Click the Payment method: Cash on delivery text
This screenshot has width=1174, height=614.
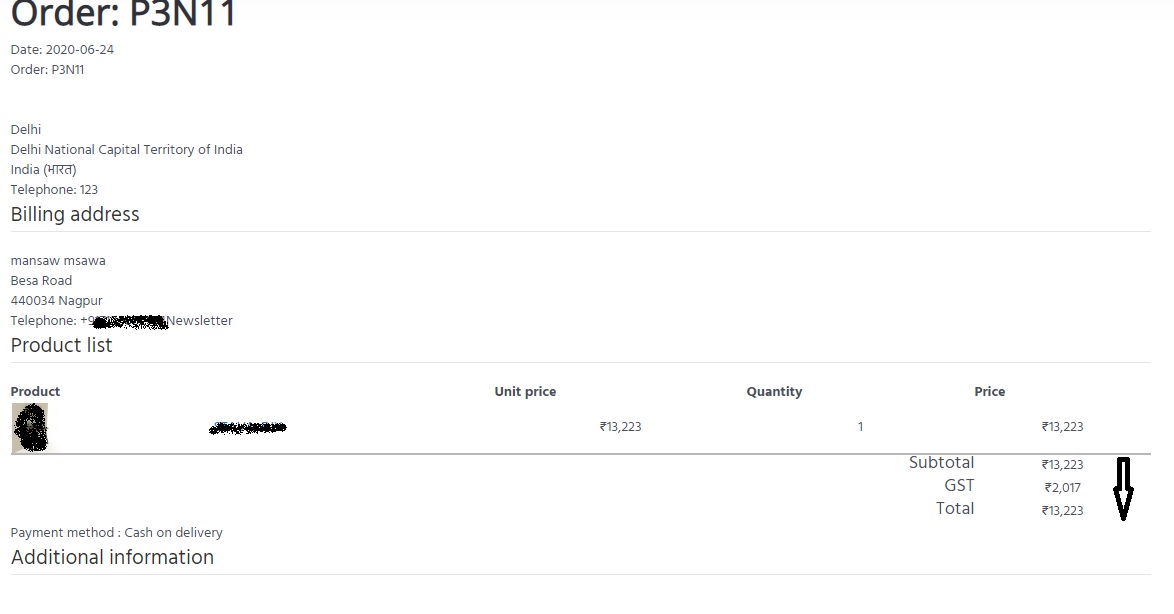116,533
